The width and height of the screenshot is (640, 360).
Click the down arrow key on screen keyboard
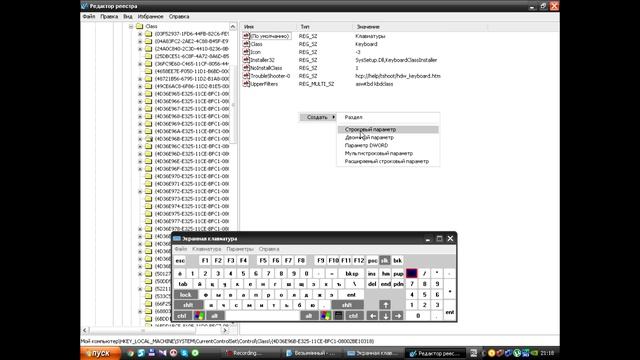coord(385,316)
